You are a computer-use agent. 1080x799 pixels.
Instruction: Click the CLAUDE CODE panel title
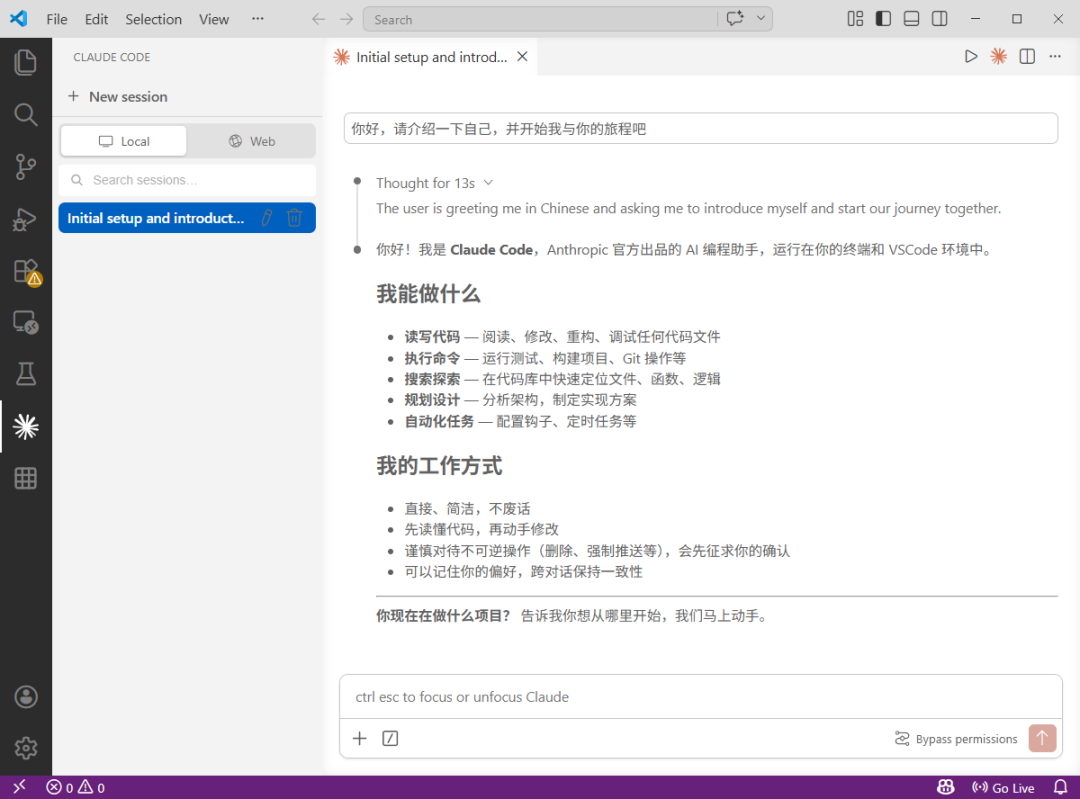[x=112, y=57]
